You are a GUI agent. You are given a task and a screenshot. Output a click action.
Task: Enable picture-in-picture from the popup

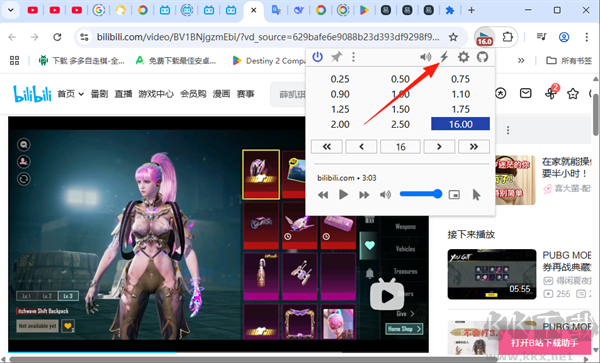454,195
